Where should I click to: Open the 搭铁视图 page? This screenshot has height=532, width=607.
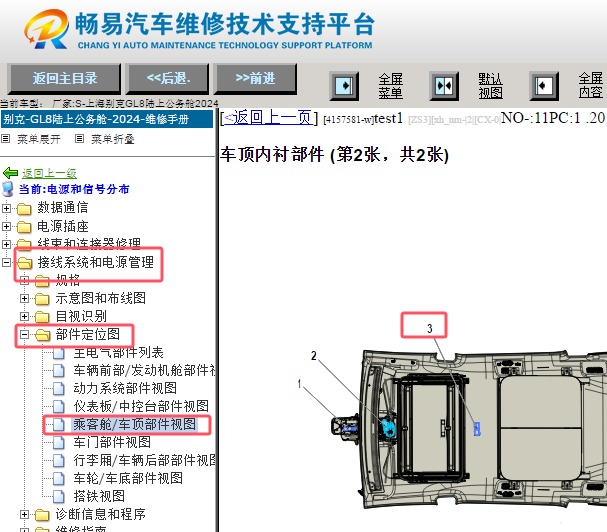coord(99,496)
